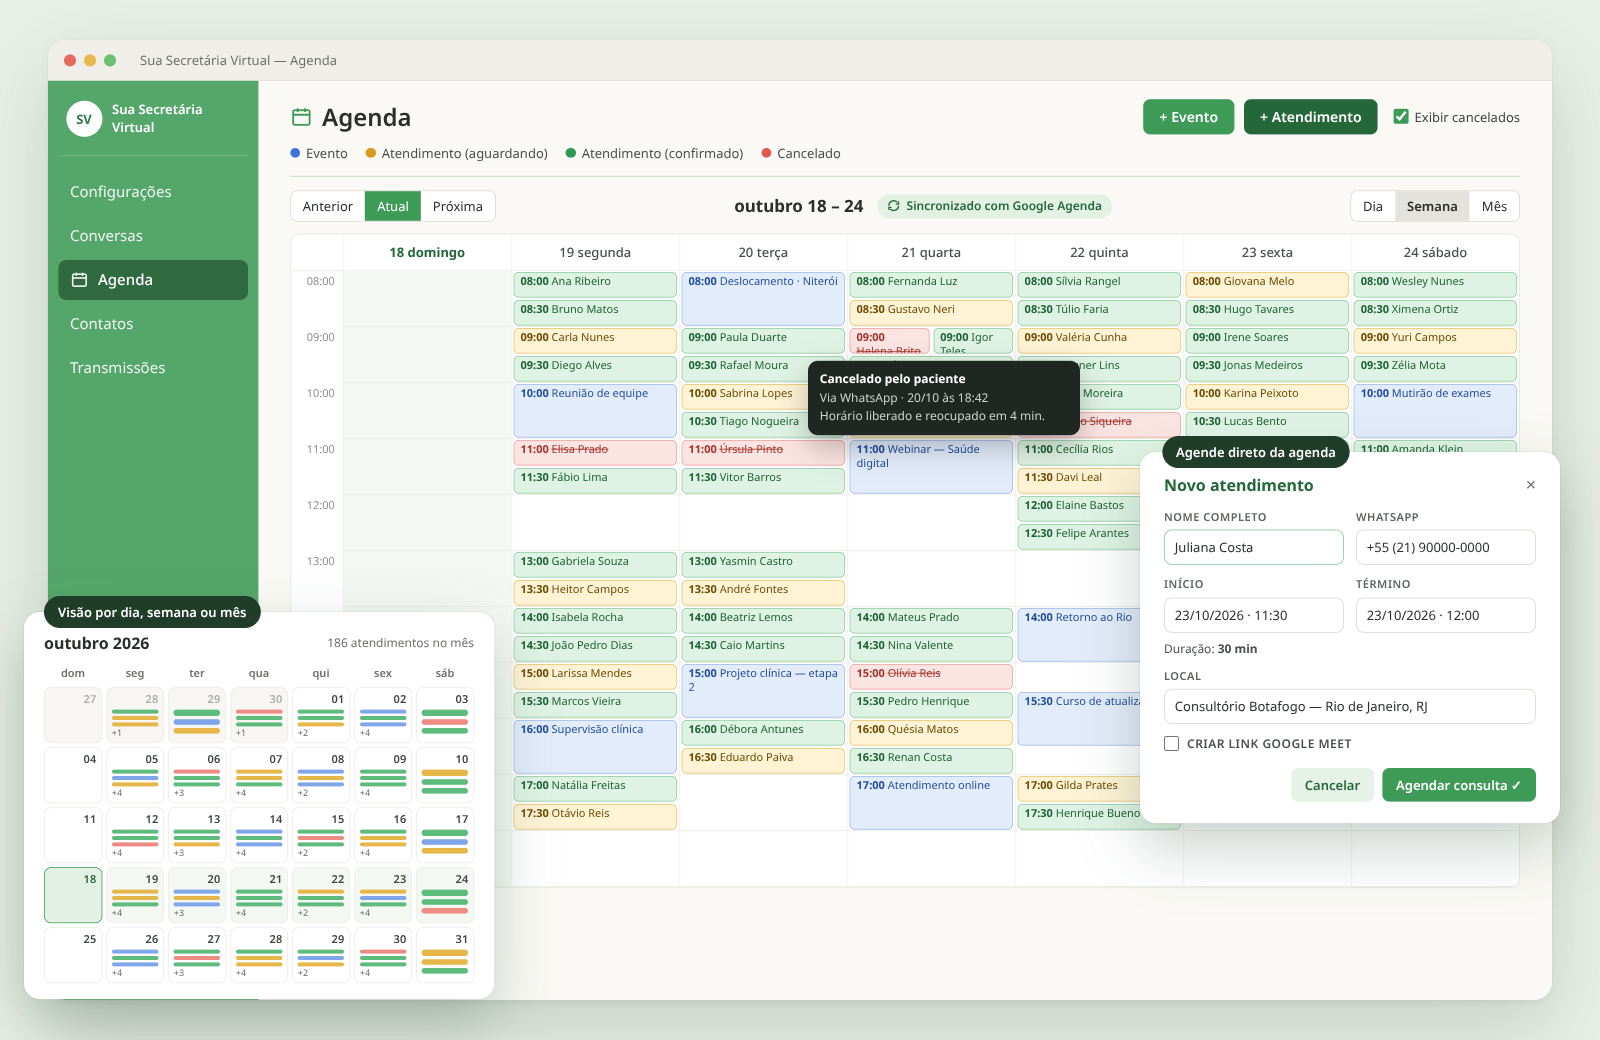Open the Início date-time field
Image resolution: width=1600 pixels, height=1040 pixels.
(1253, 615)
